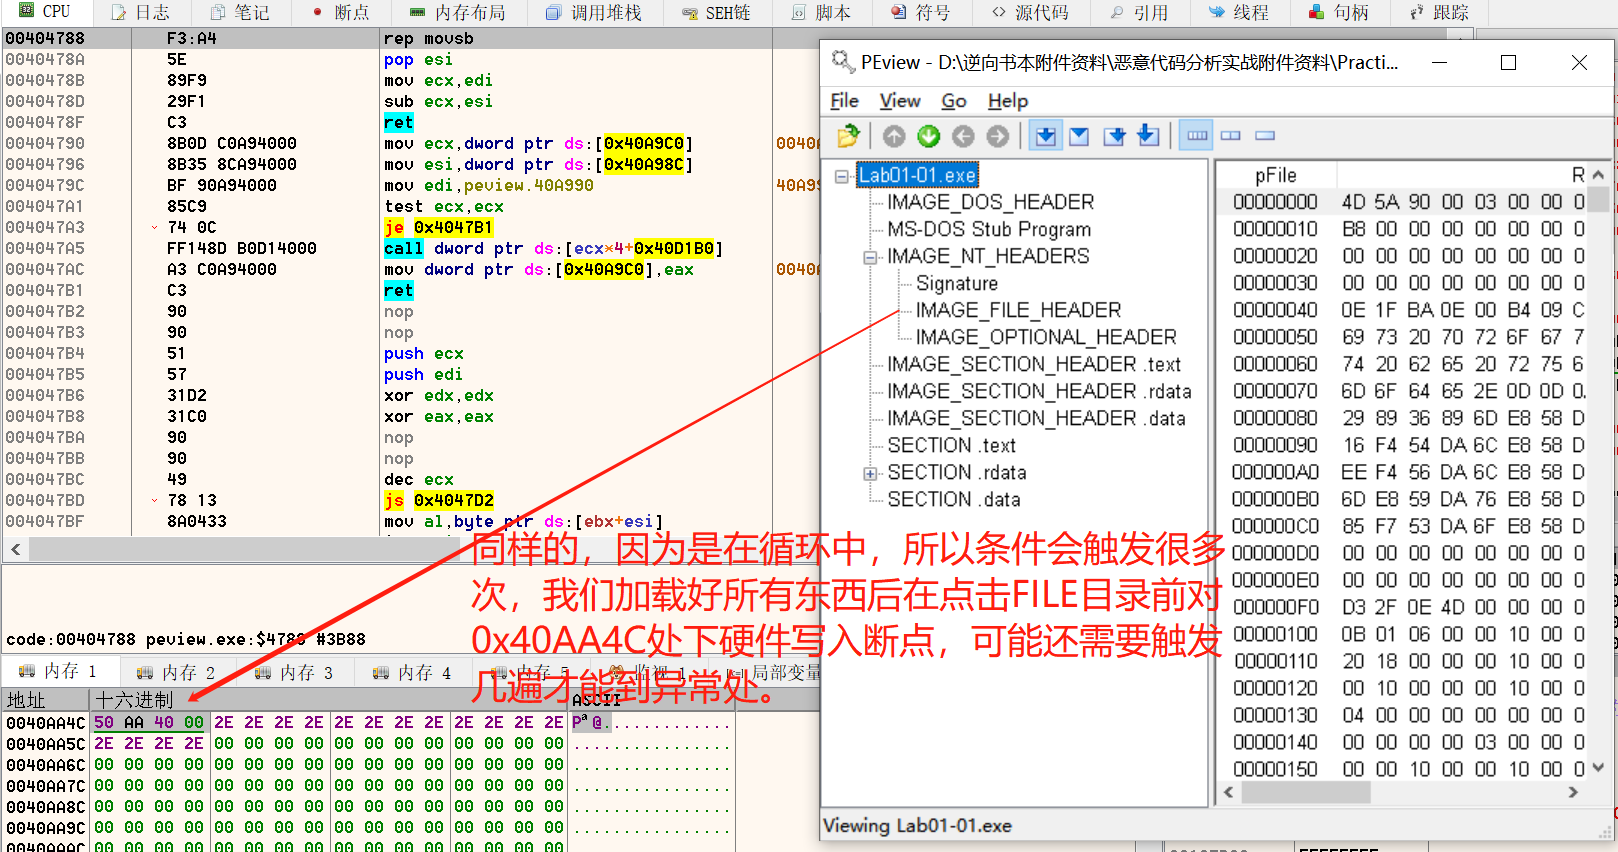This screenshot has width=1618, height=852.
Task: Click the grey Up arrow in PEview toolbar
Action: point(894,136)
